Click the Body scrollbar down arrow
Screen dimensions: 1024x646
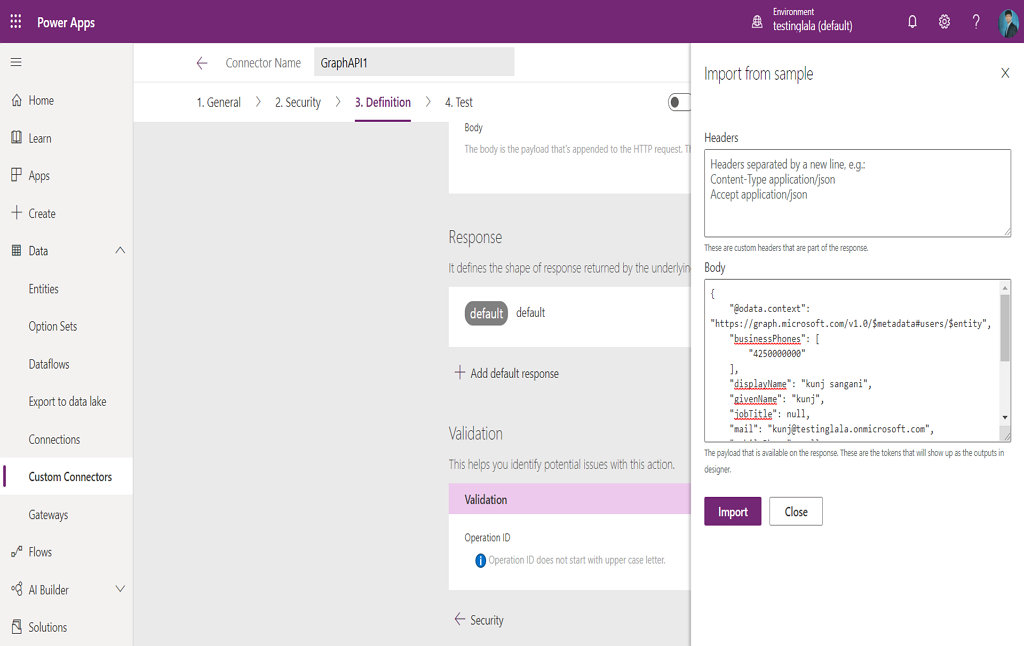pyautogui.click(x=1004, y=417)
